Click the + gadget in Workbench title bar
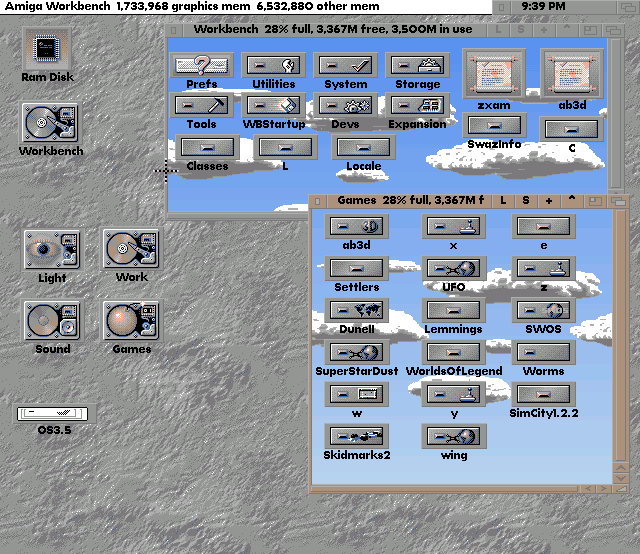 [x=544, y=30]
